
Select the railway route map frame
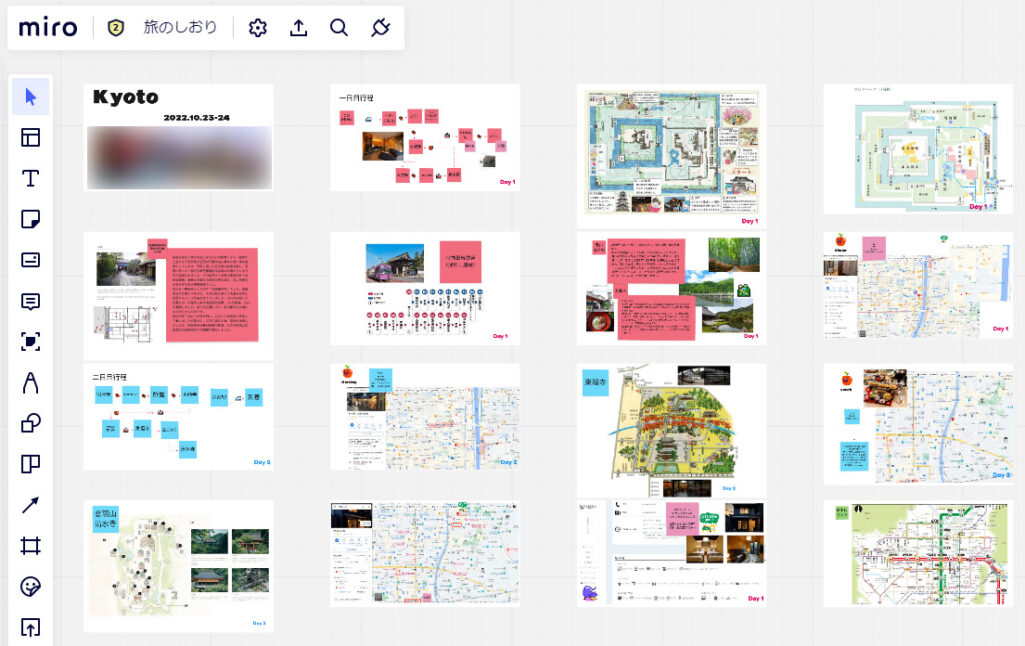[918, 554]
